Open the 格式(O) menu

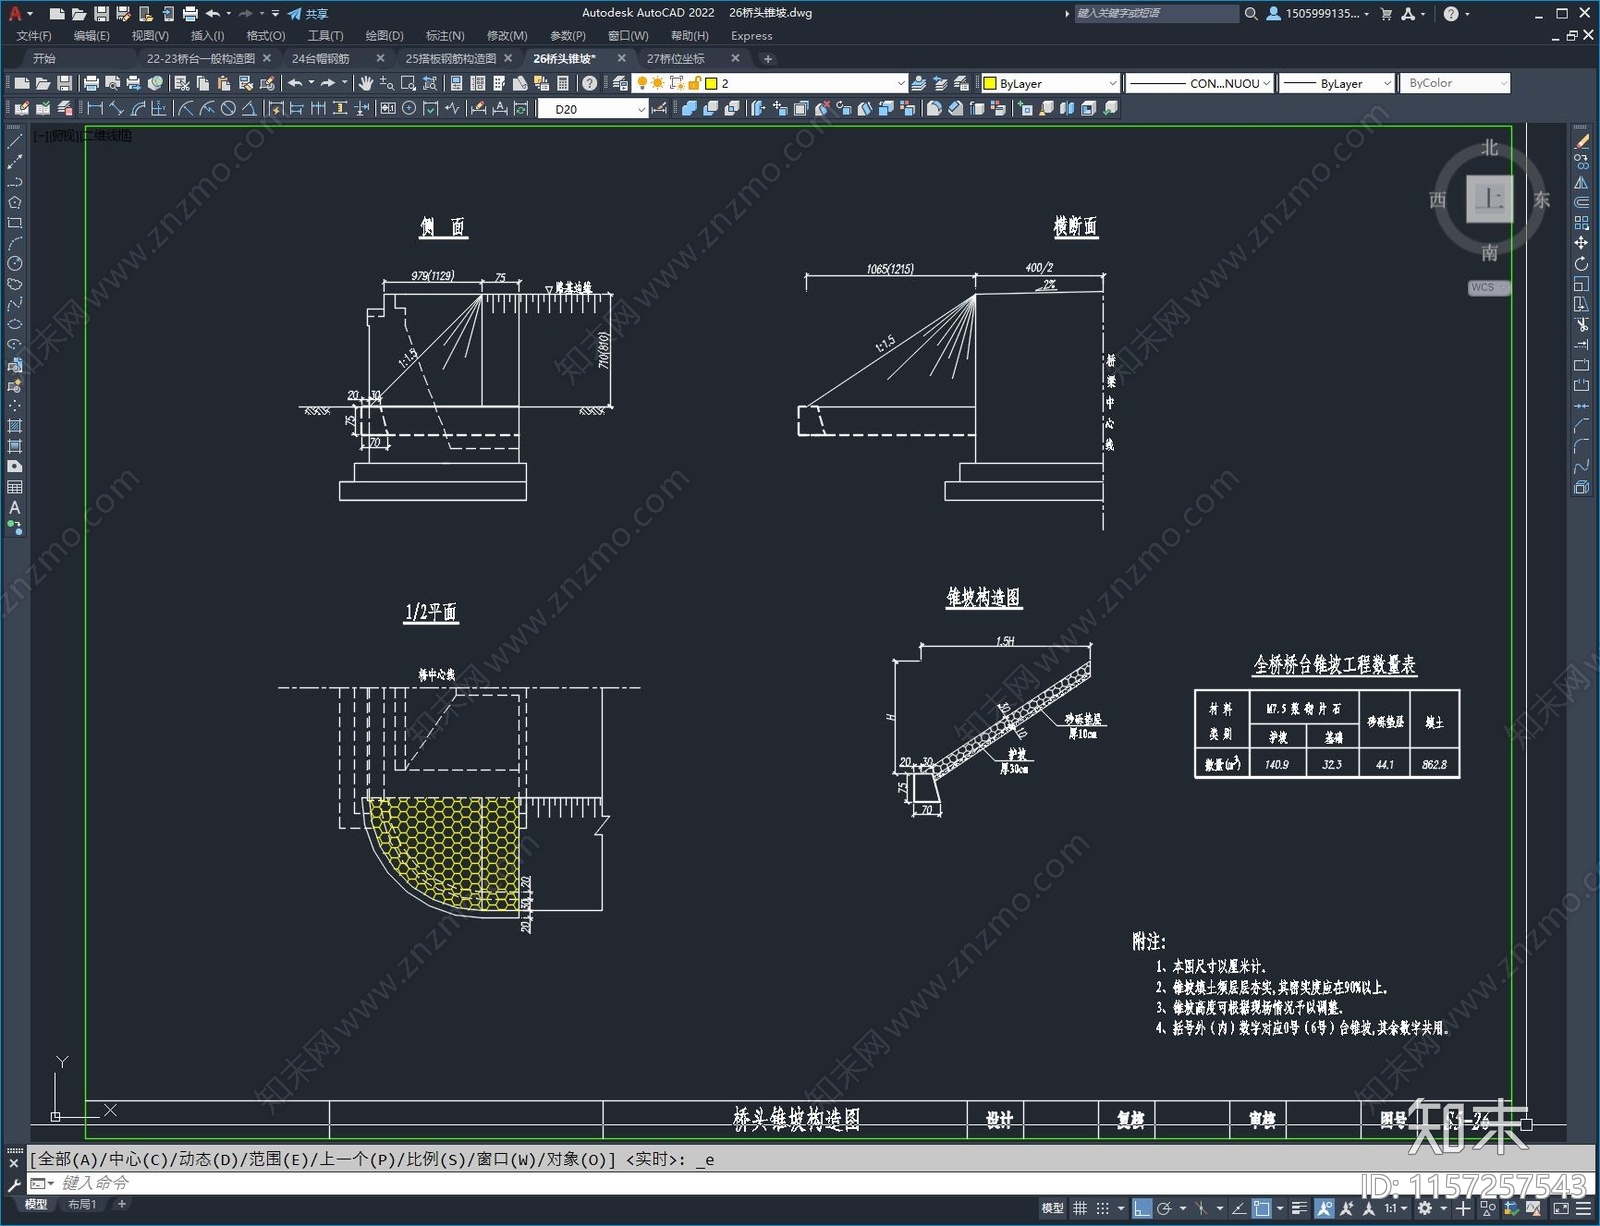(x=266, y=35)
